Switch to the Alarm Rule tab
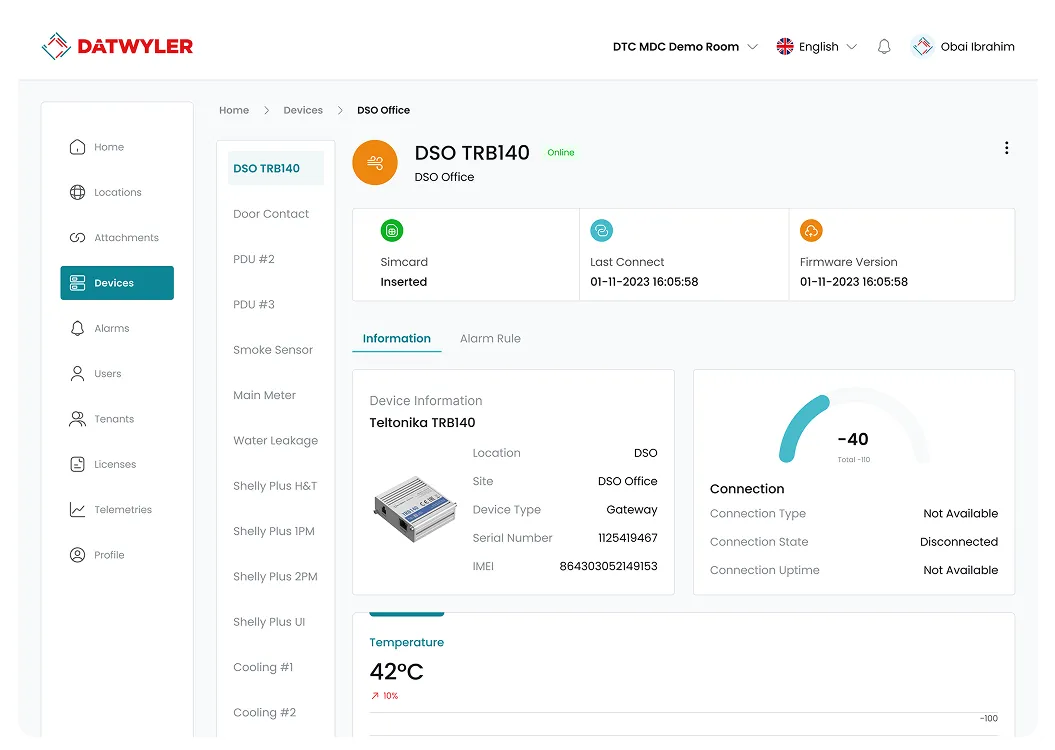Viewport: 1055px width, 750px height. click(490, 338)
